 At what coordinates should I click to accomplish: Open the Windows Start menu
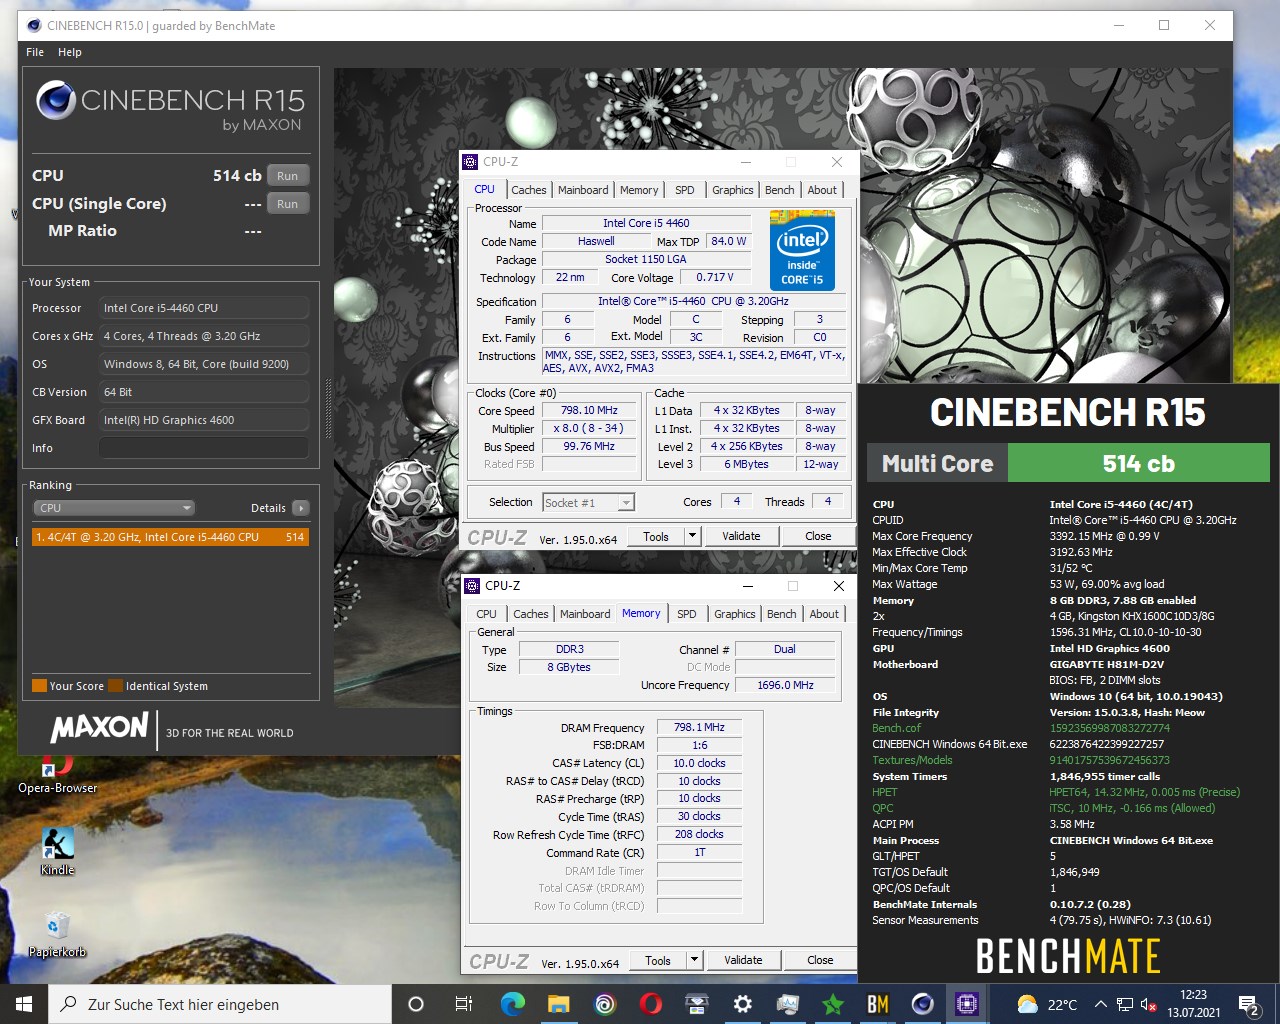pyautogui.click(x=24, y=1004)
